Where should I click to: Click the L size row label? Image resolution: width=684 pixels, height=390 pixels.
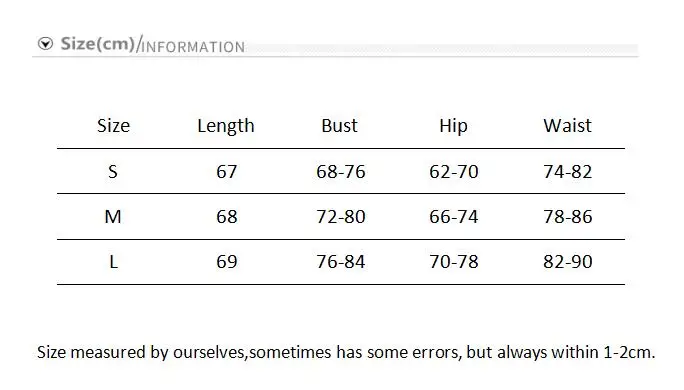click(x=113, y=262)
